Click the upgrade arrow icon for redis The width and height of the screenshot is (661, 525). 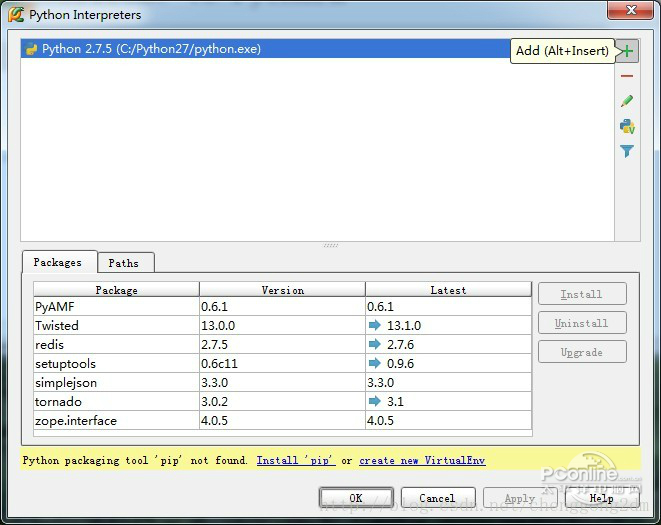[374, 344]
